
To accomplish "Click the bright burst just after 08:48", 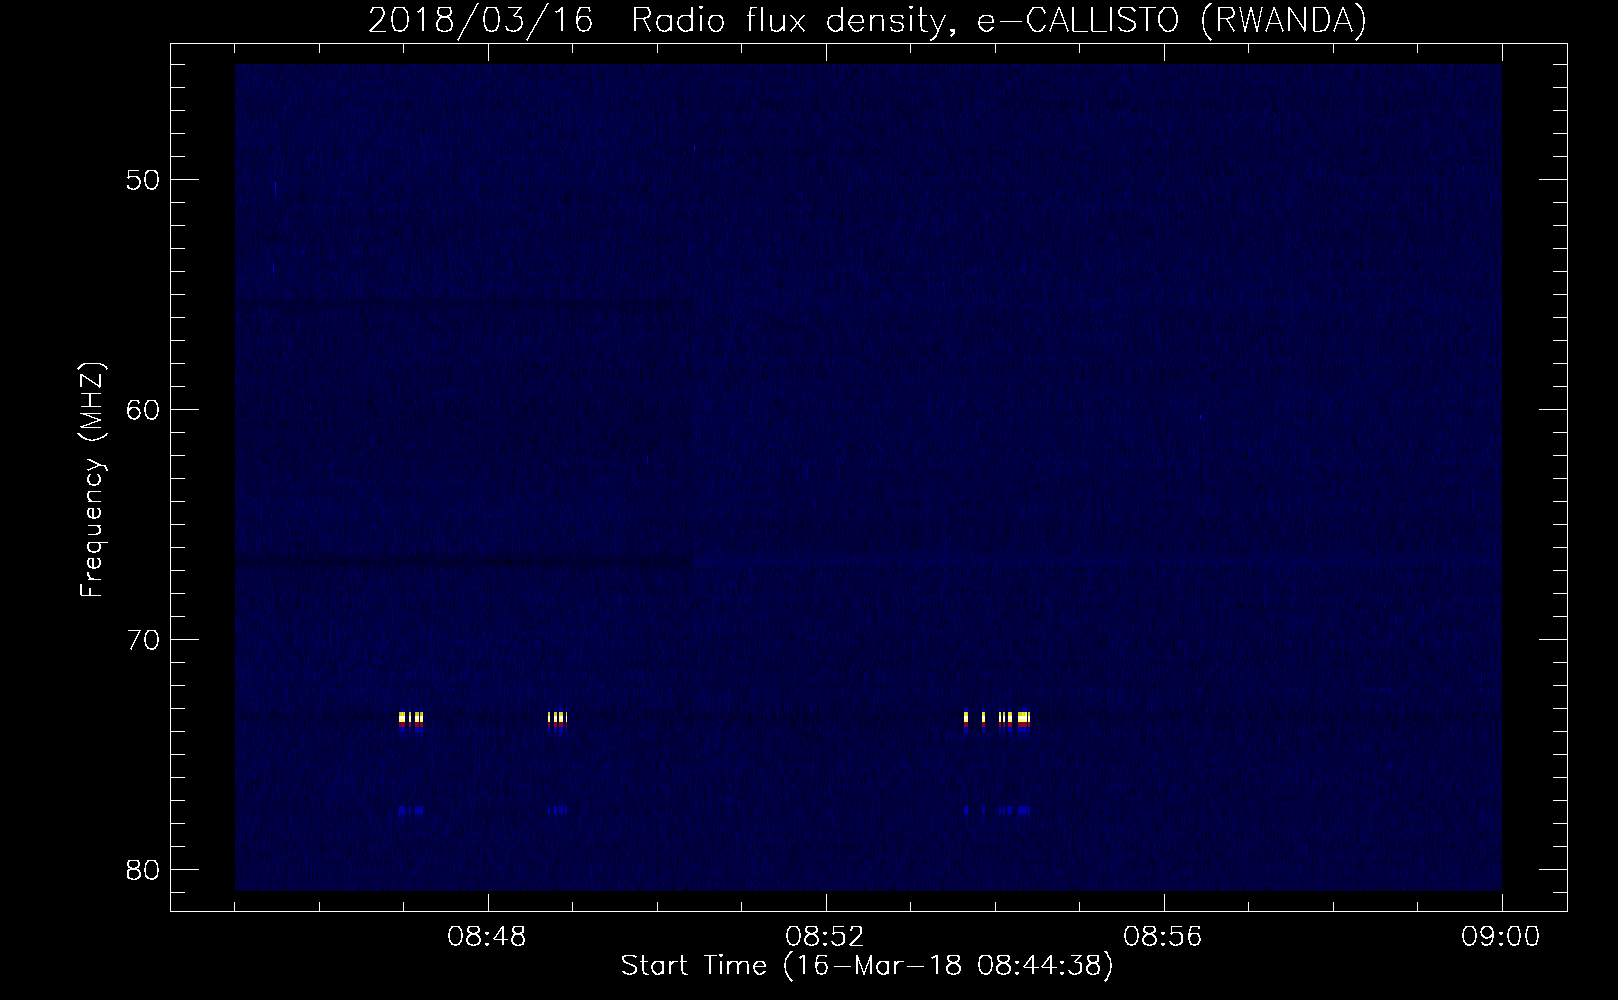I will point(558,722).
